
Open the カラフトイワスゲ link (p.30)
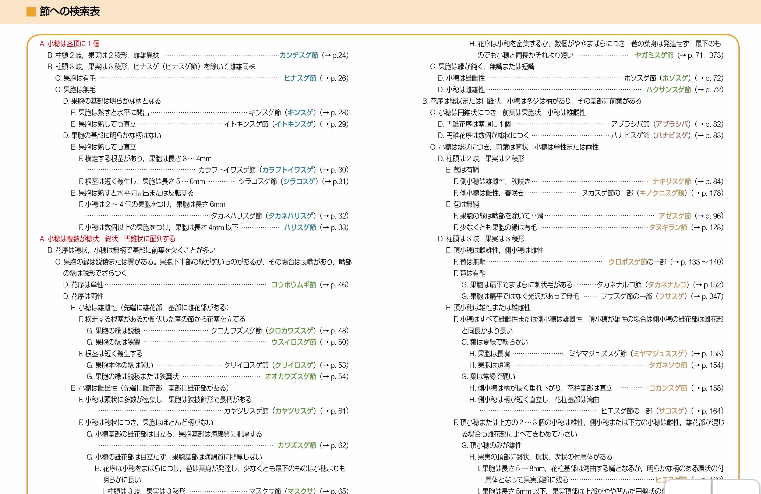tap(288, 170)
